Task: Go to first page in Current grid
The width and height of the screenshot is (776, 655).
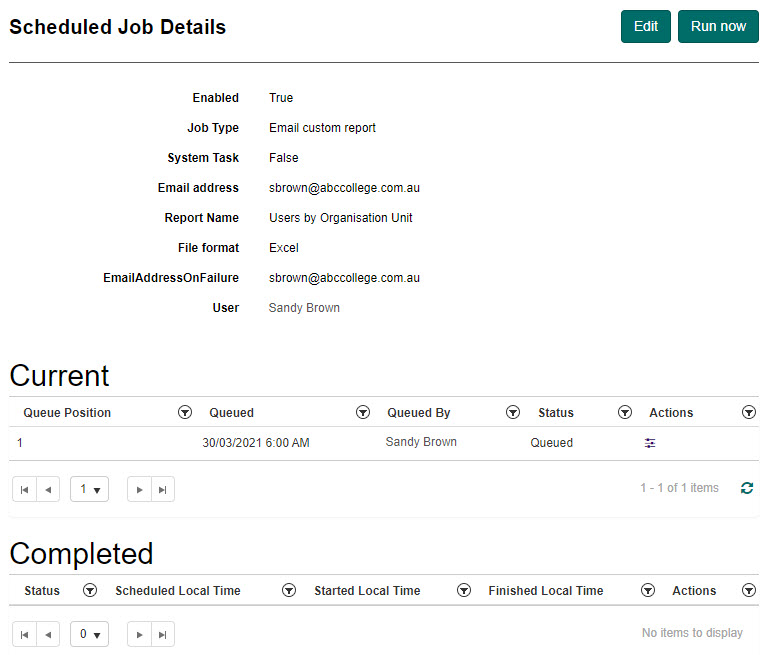Action: click(x=24, y=489)
